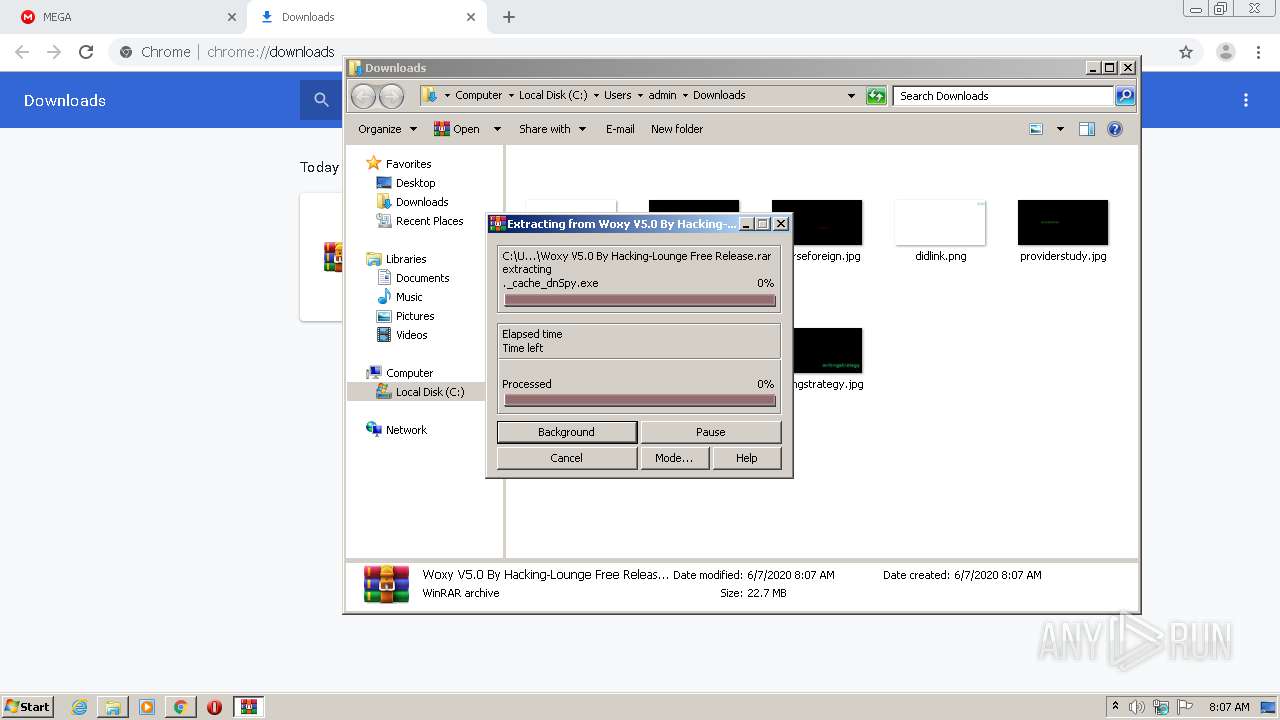Click the Chrome downloads search icon

tap(321, 100)
